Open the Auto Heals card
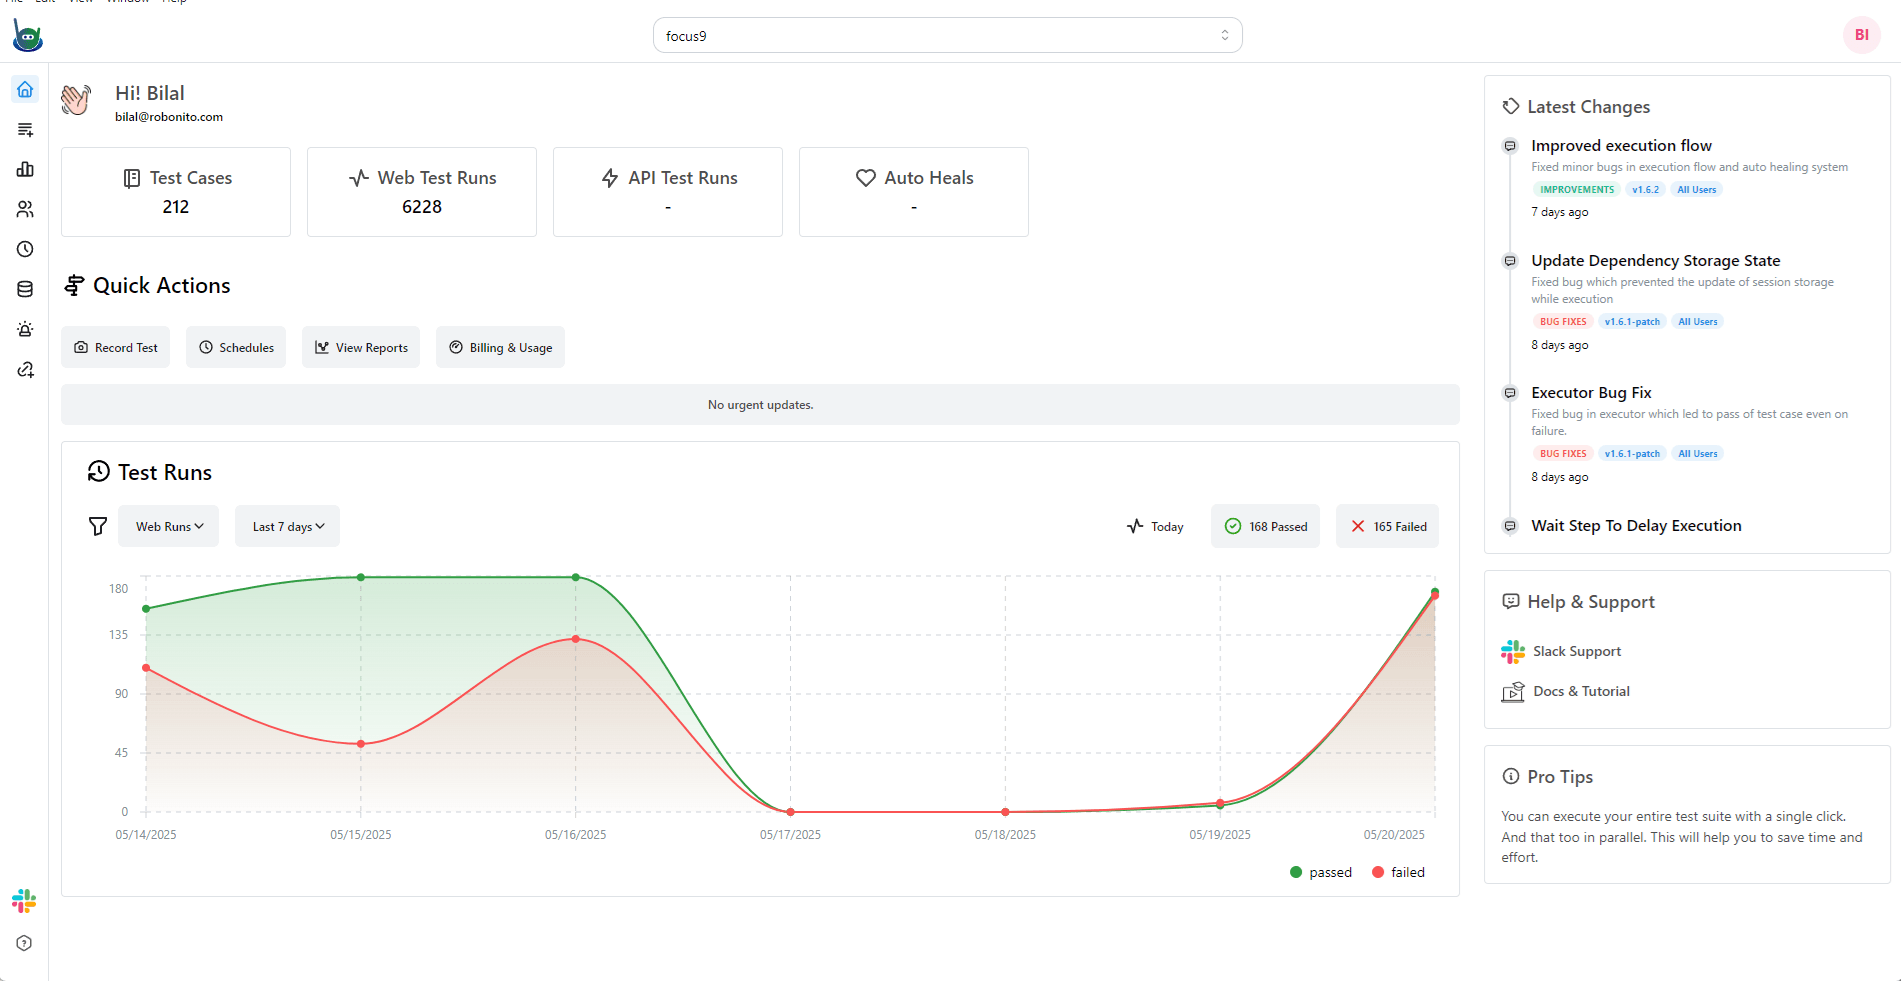1901x981 pixels. [x=914, y=192]
